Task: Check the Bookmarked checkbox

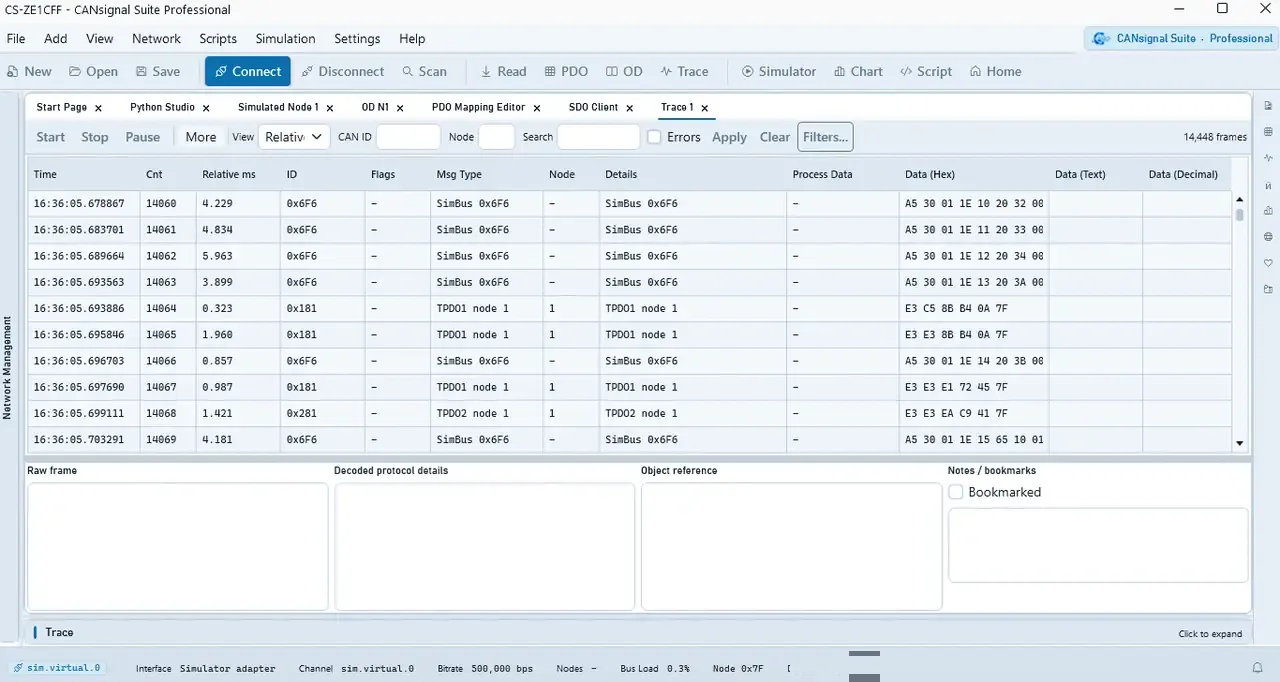Action: coord(956,492)
